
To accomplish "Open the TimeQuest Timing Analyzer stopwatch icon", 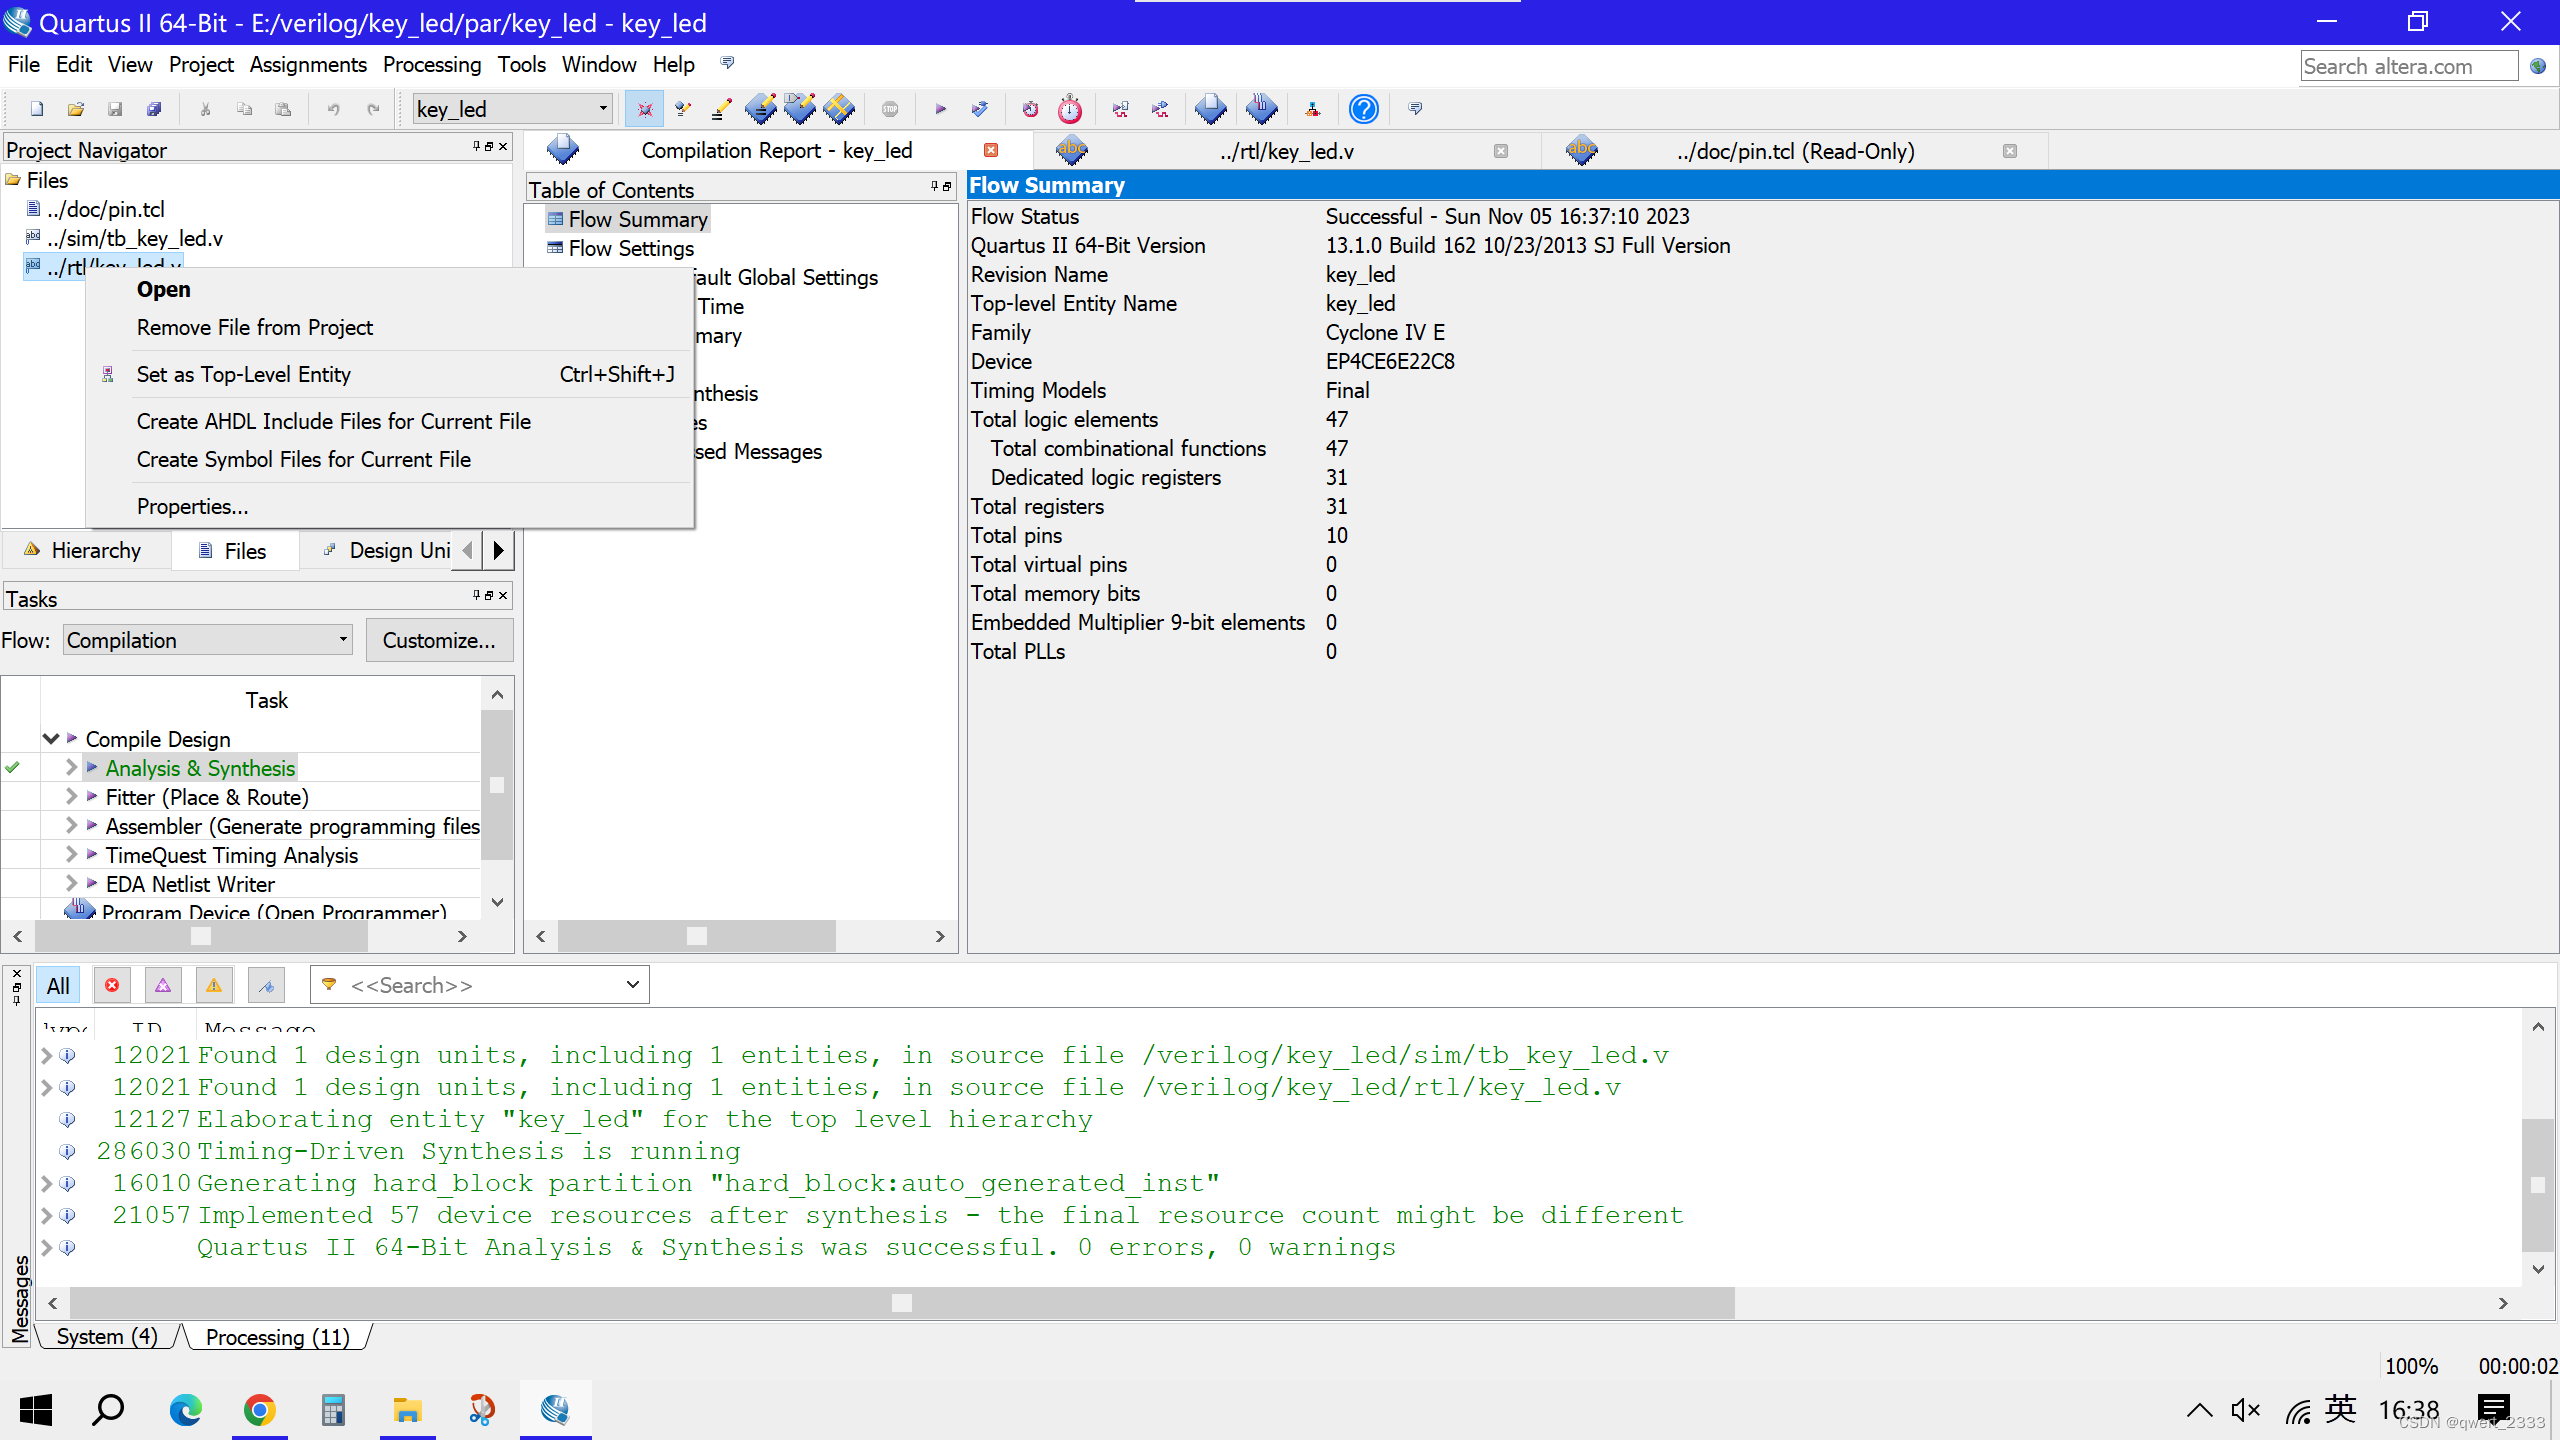I will pos(1070,109).
